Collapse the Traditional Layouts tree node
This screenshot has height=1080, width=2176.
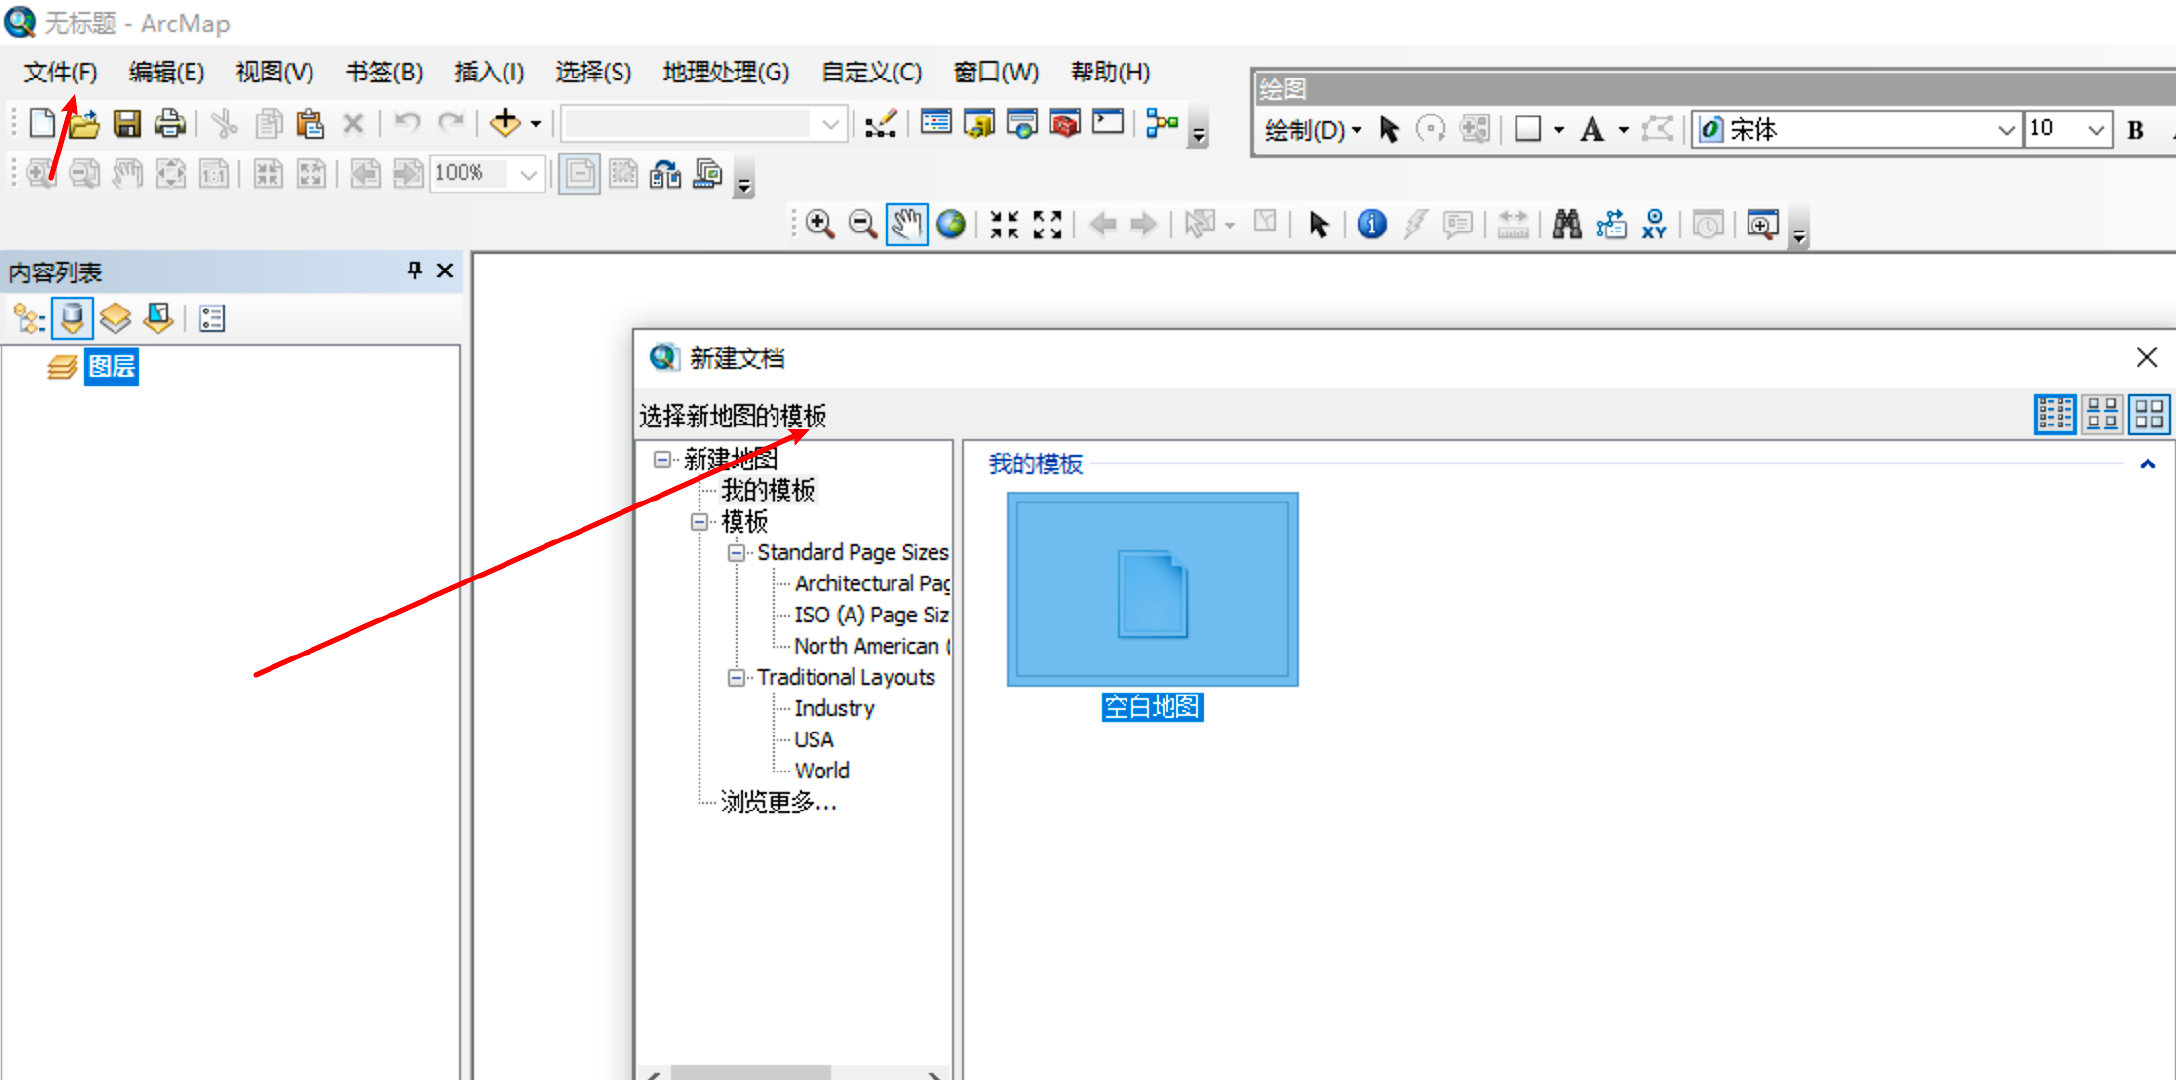pos(737,677)
